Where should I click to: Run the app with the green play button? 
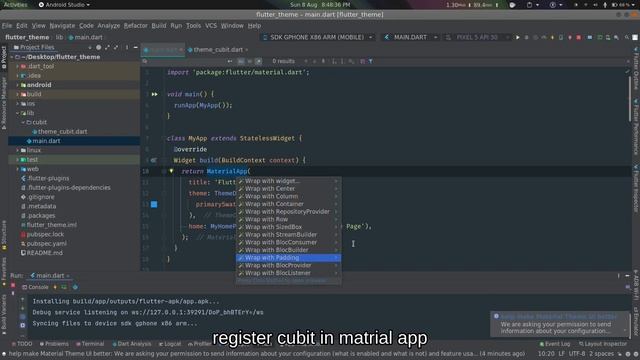[518, 37]
